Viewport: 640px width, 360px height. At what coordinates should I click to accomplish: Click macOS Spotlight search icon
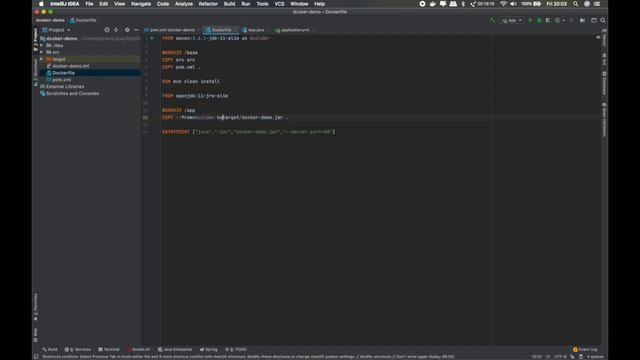pos(576,4)
